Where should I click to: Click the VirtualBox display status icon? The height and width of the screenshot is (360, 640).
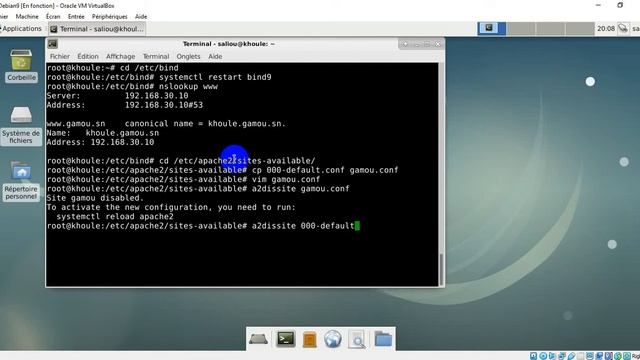[x=590, y=356]
